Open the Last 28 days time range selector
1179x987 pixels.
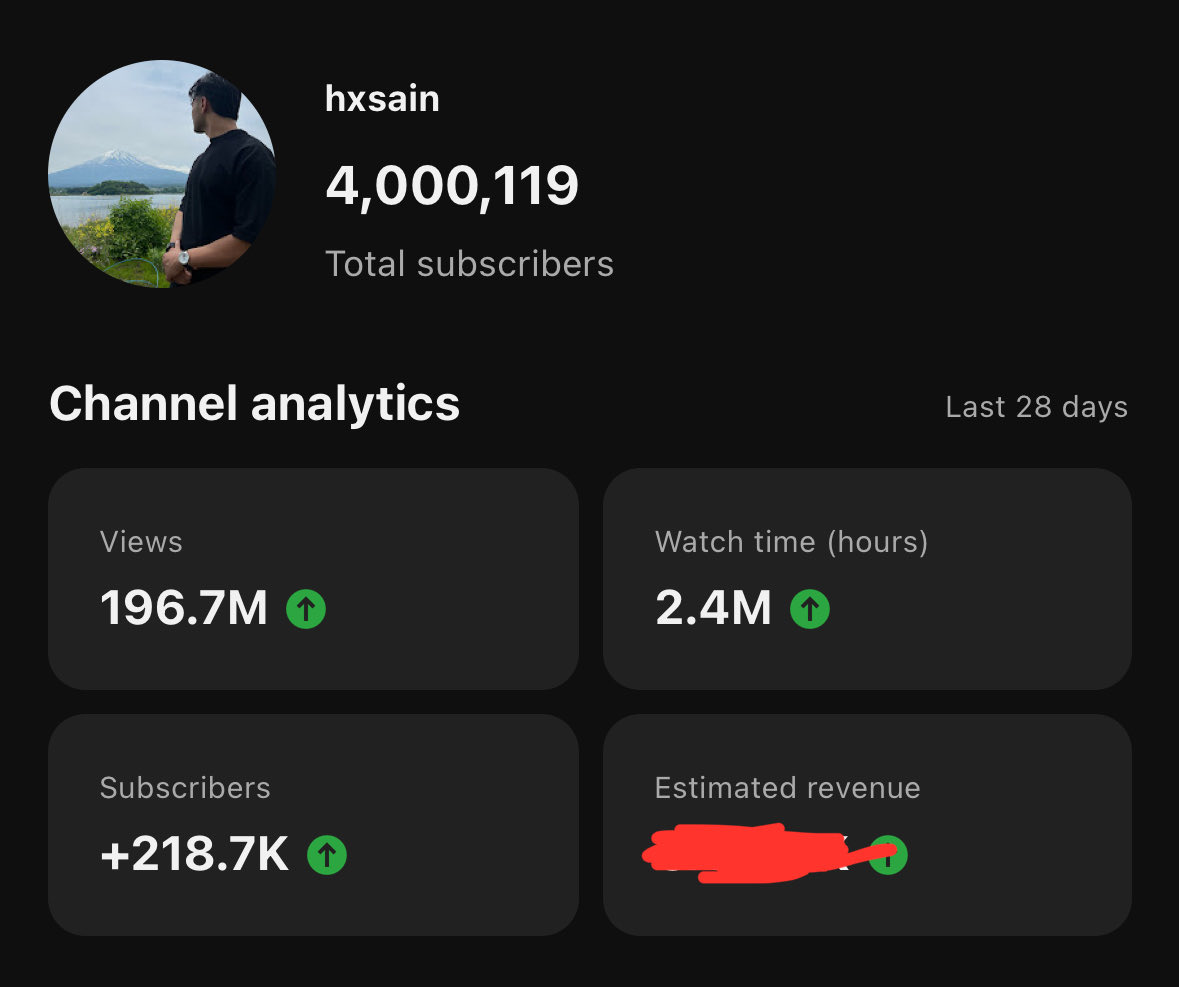click(1036, 406)
